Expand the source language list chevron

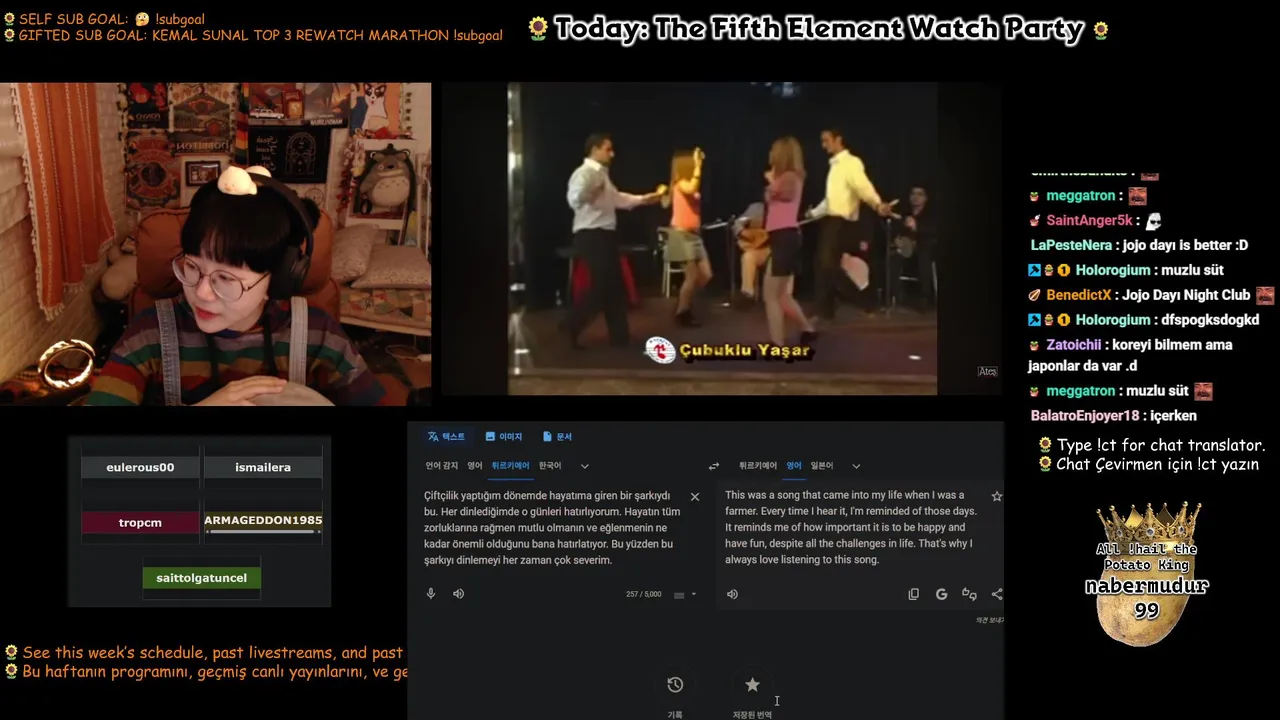click(x=585, y=466)
